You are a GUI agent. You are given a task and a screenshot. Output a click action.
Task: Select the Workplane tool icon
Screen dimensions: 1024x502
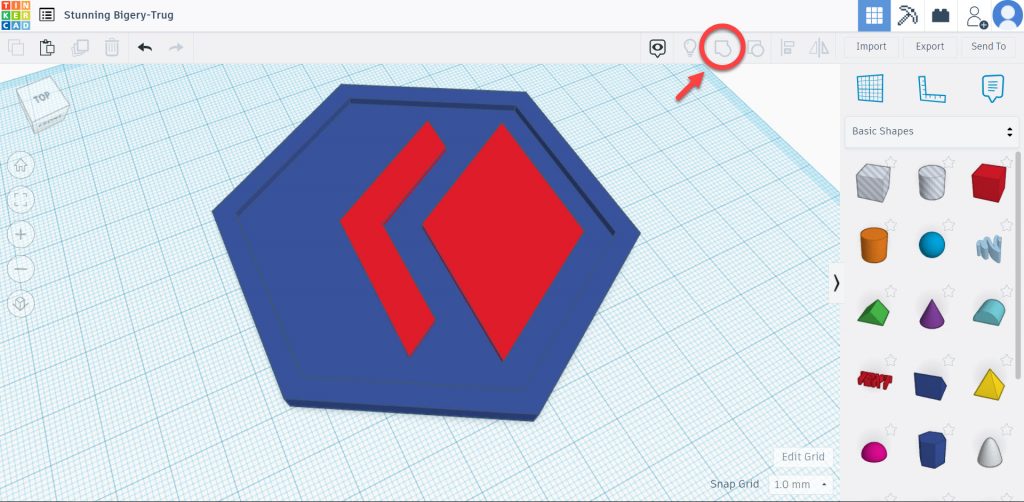click(x=870, y=89)
